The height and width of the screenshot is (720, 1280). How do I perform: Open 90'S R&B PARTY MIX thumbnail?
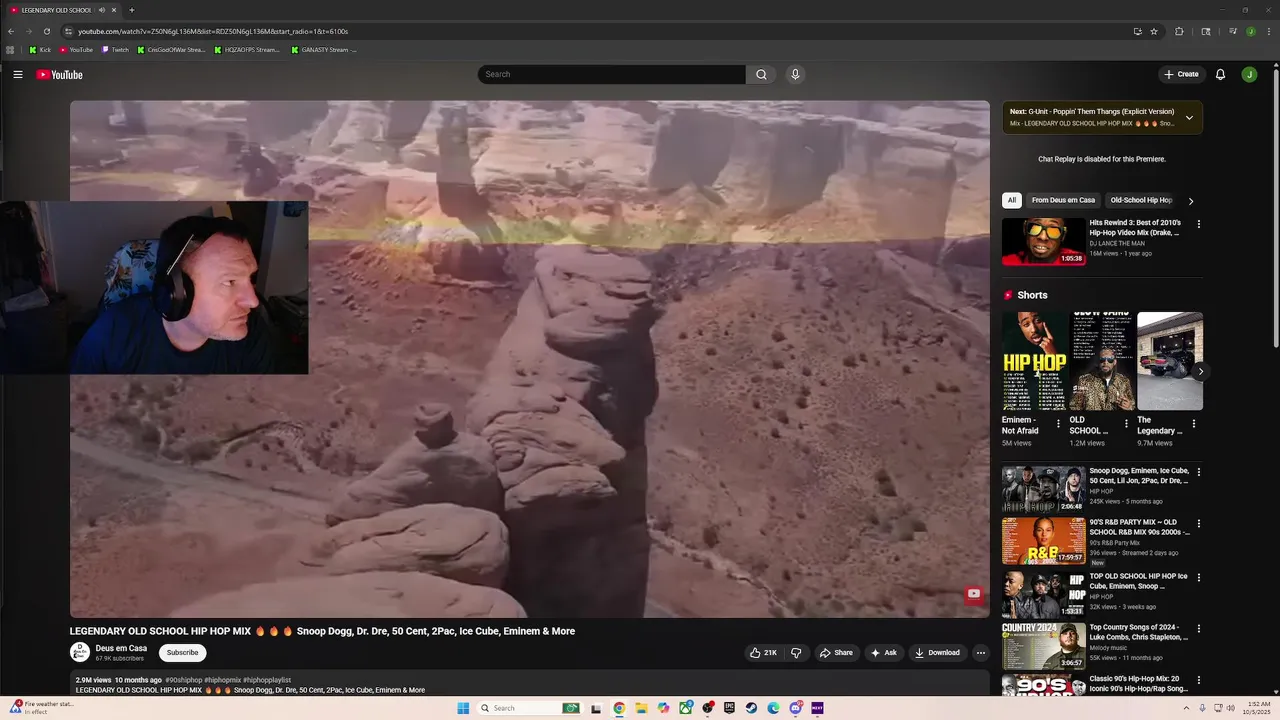tap(1043, 541)
